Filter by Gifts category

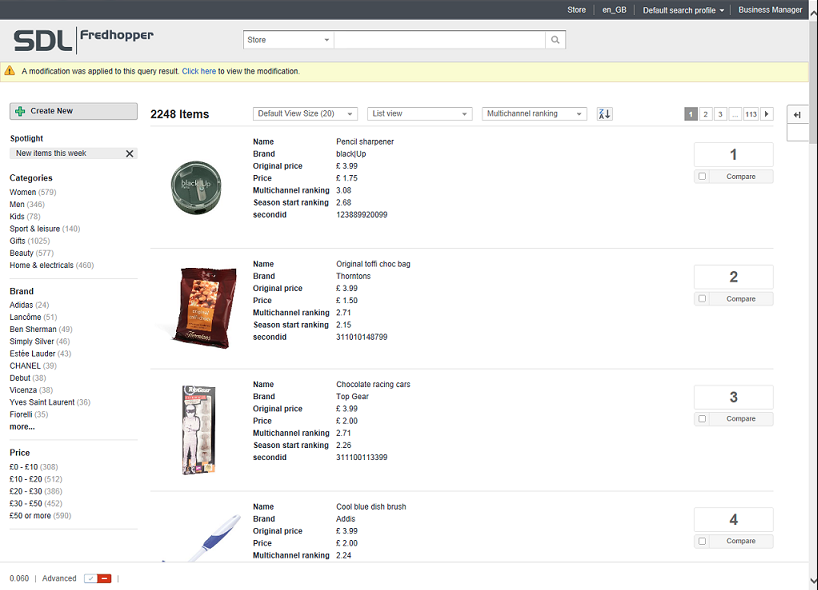(x=30, y=241)
